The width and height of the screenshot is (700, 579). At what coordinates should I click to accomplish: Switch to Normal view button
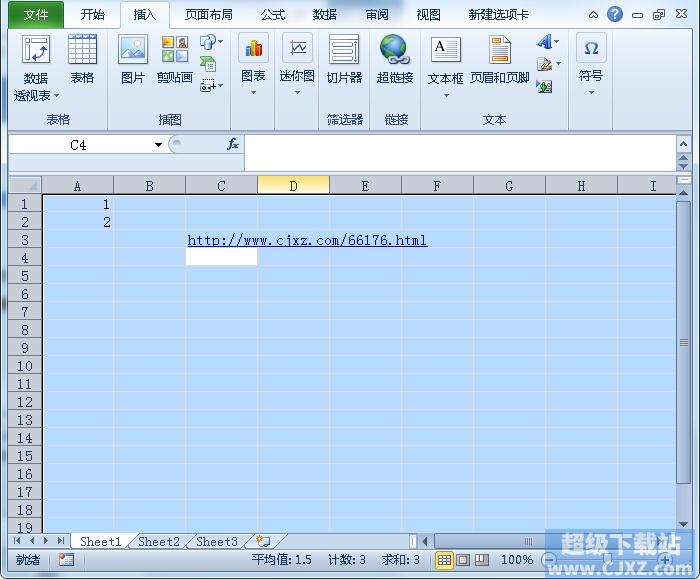tap(444, 559)
